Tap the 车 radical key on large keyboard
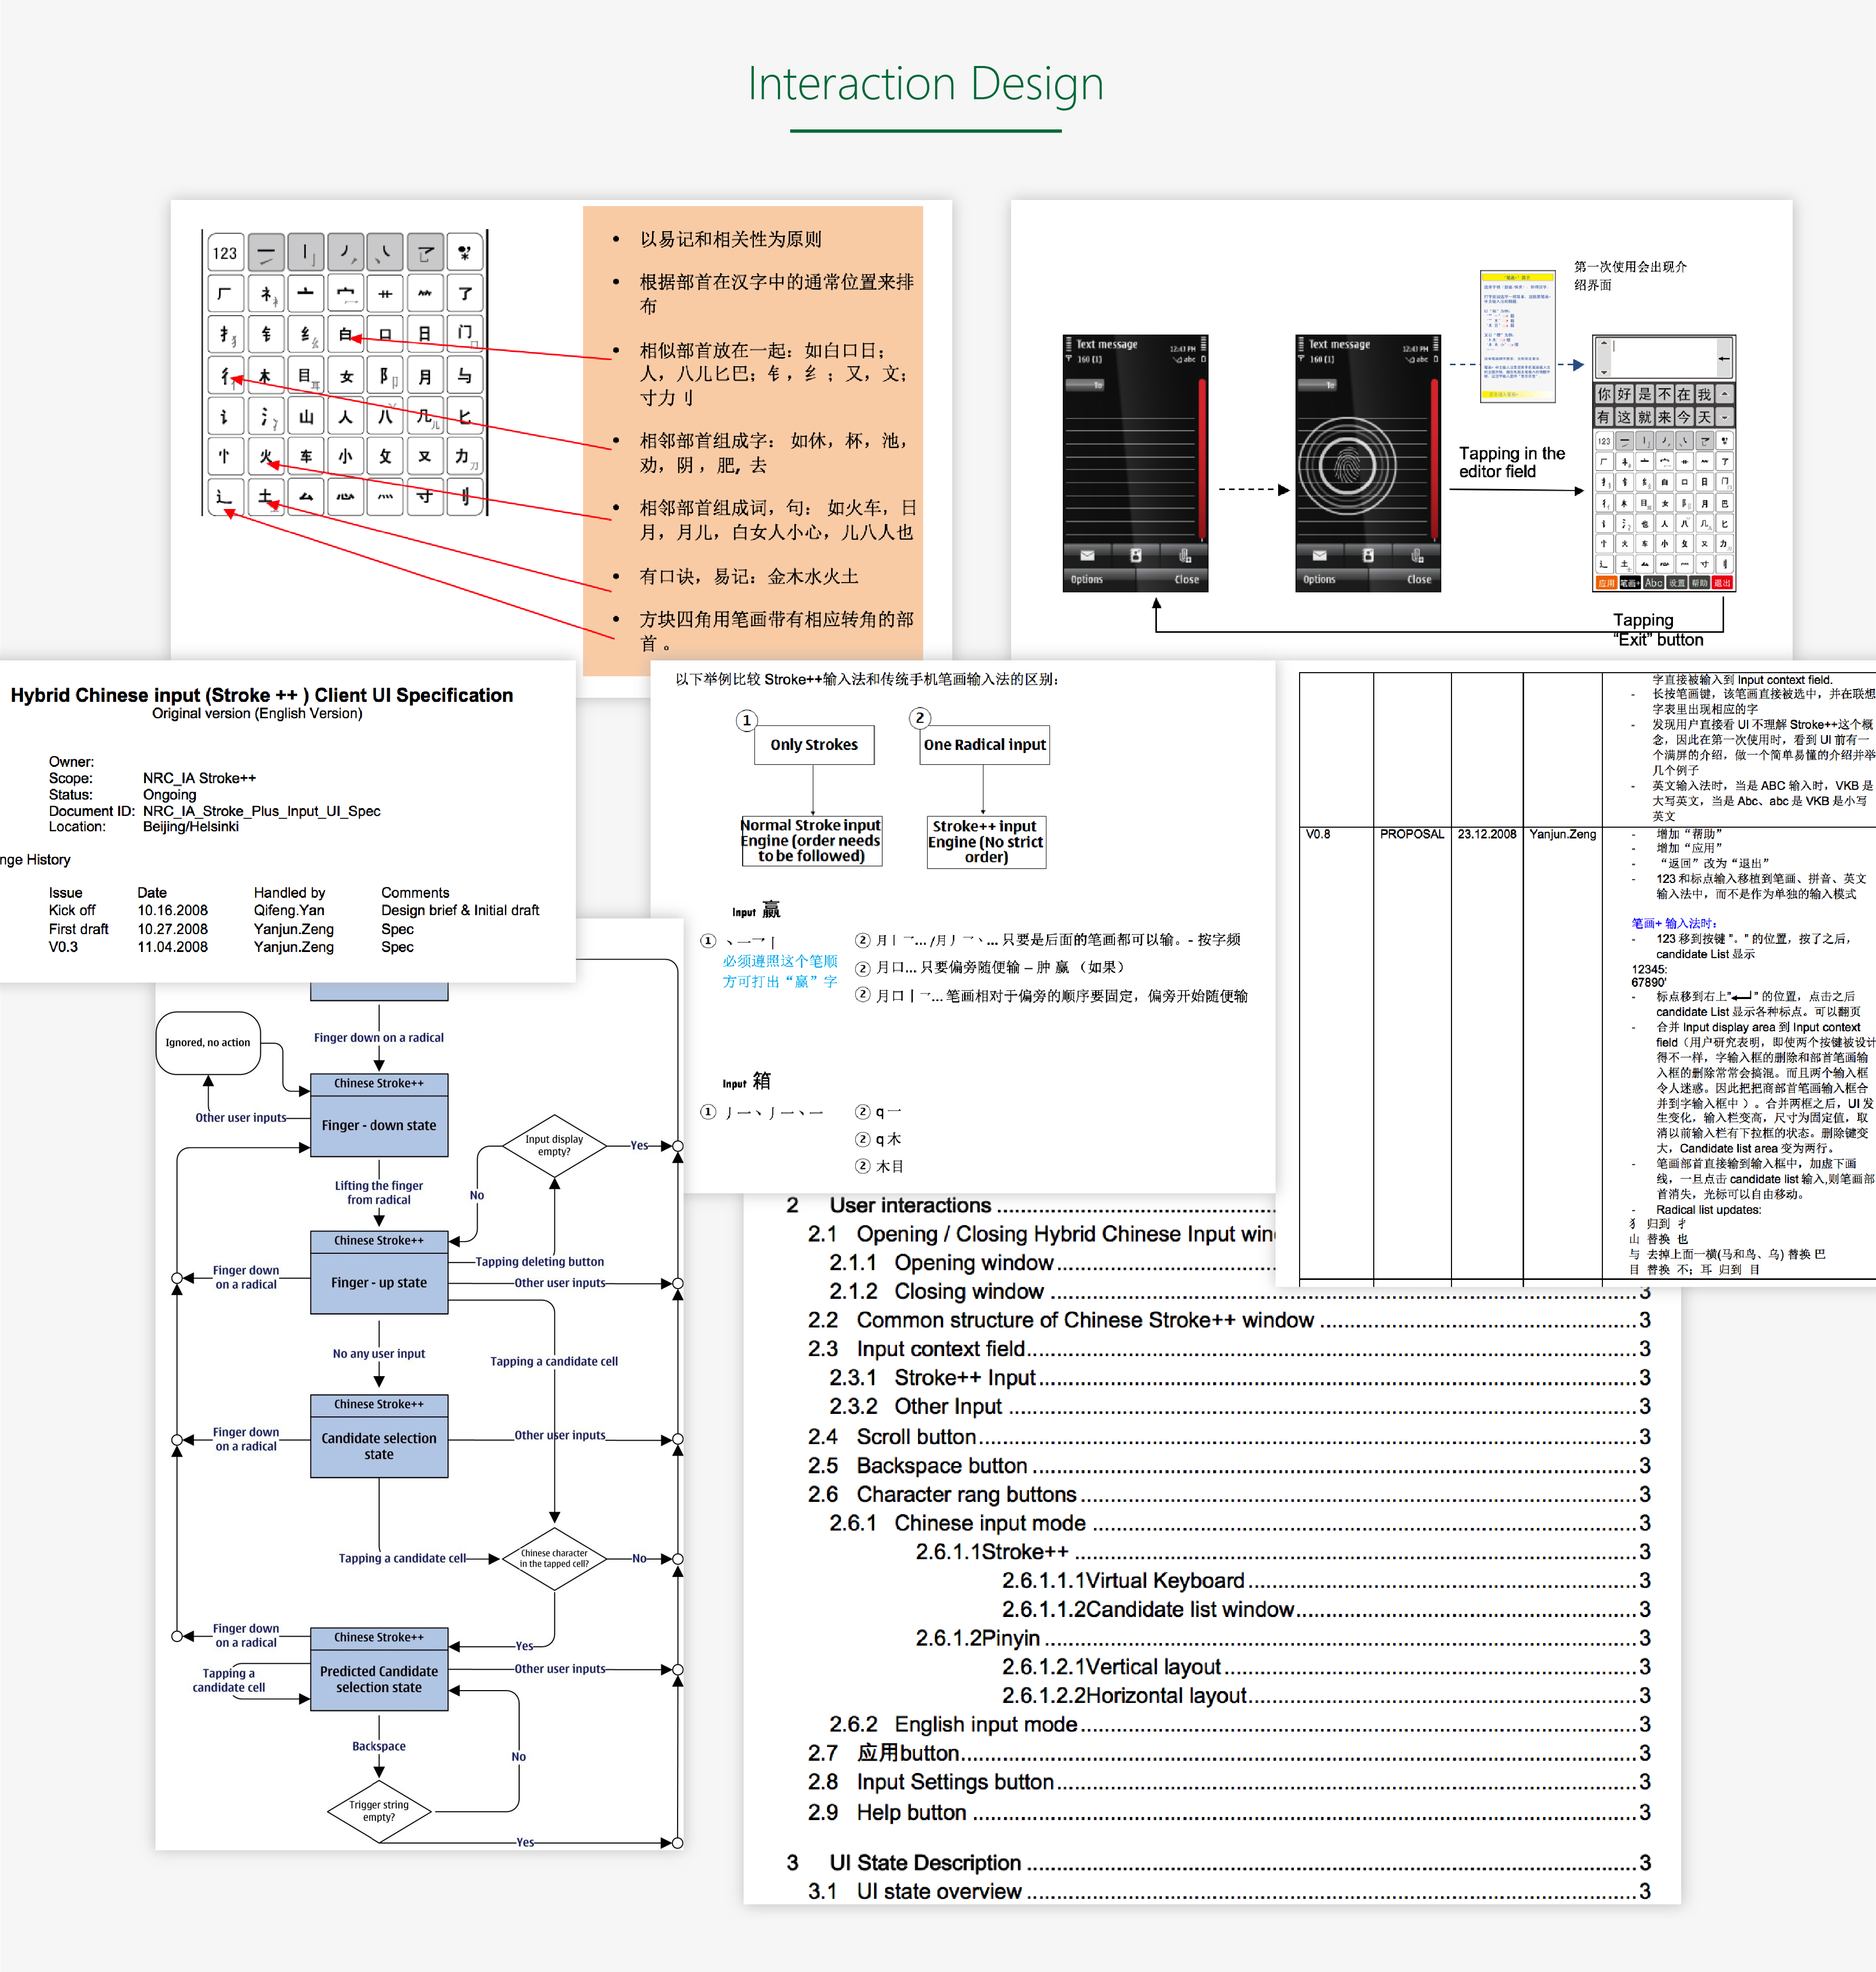This screenshot has height=1972, width=1876. 305,457
